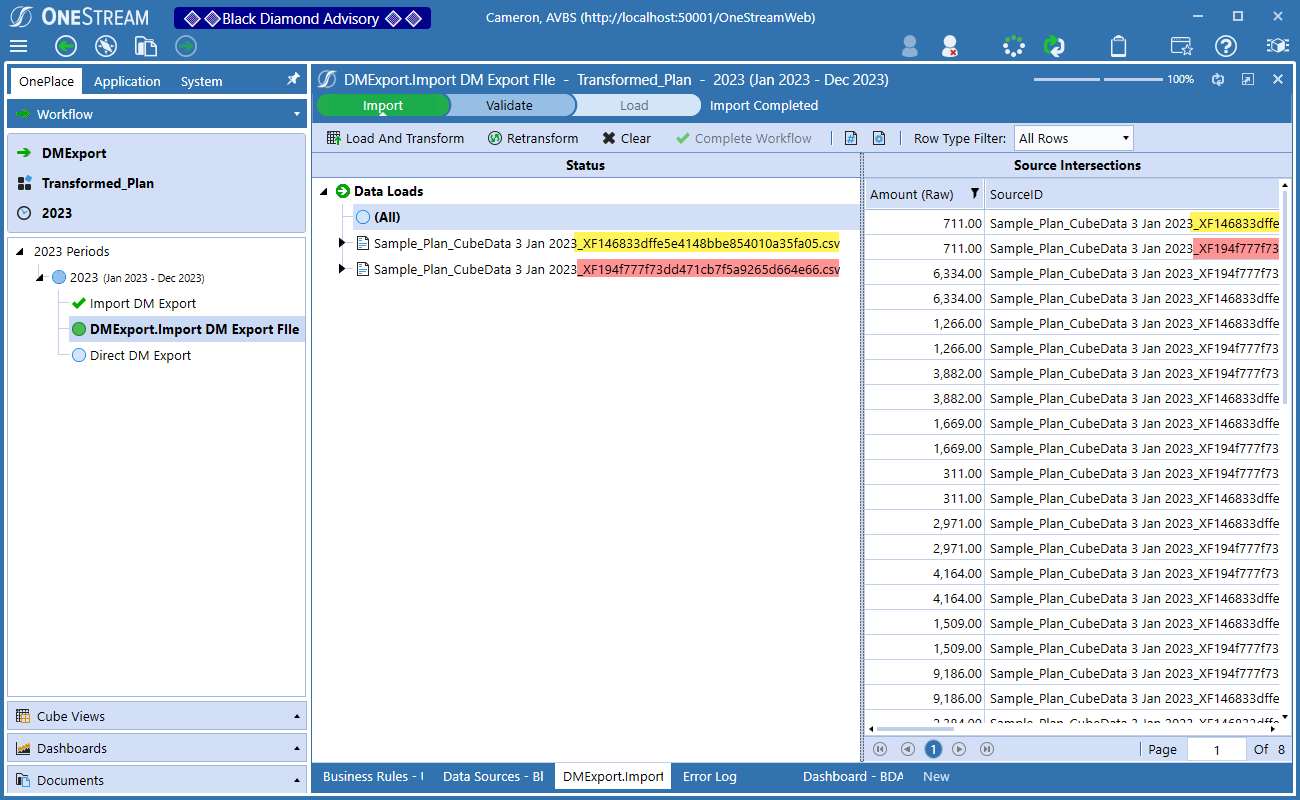Switch to the Application tab
Image resolution: width=1300 pixels, height=800 pixels.
pyautogui.click(x=127, y=81)
